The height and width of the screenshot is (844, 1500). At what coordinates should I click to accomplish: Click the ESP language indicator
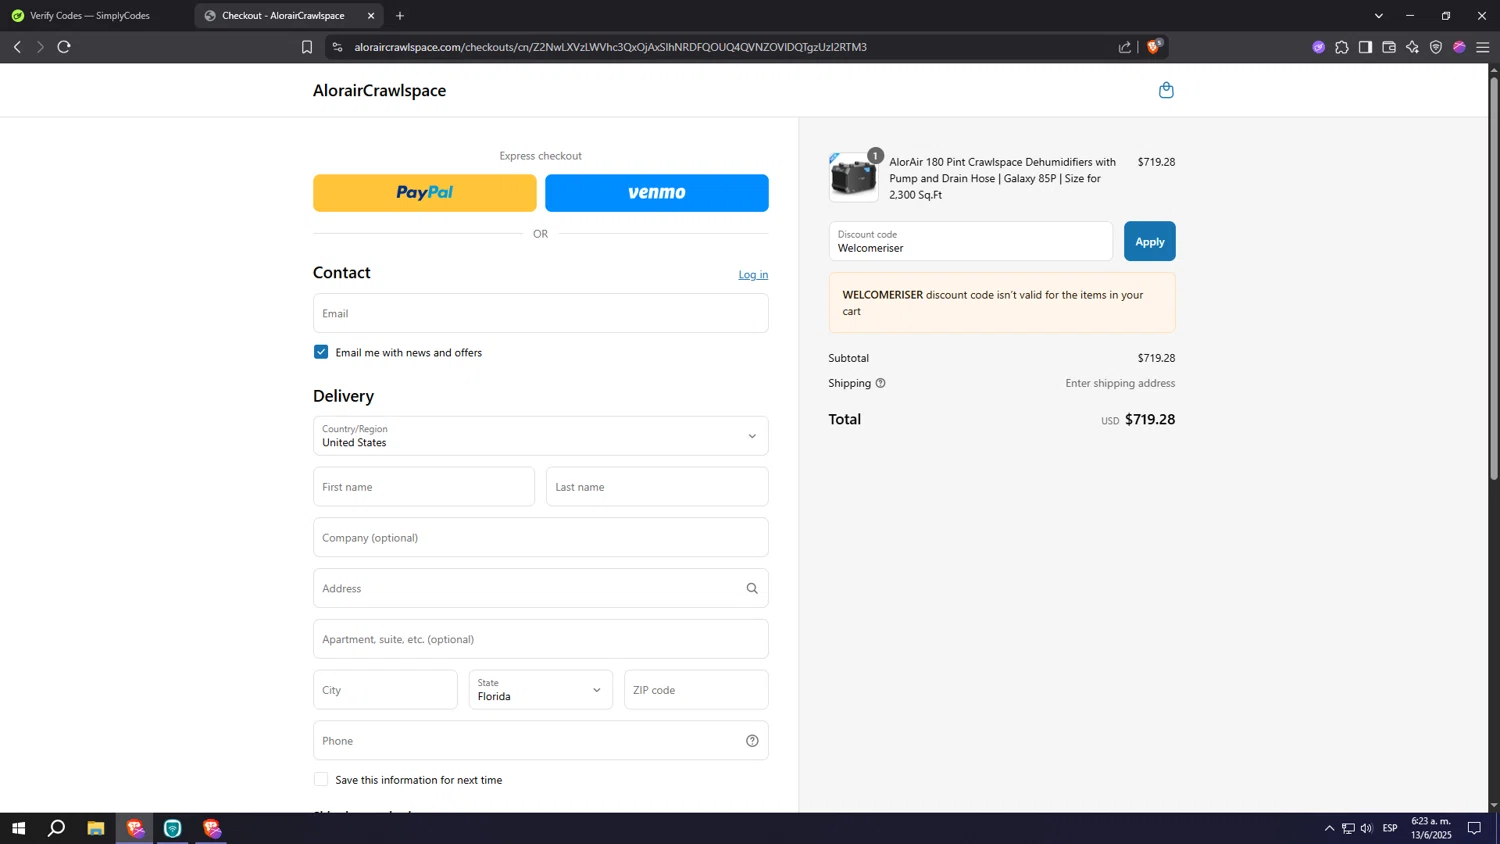1390,828
